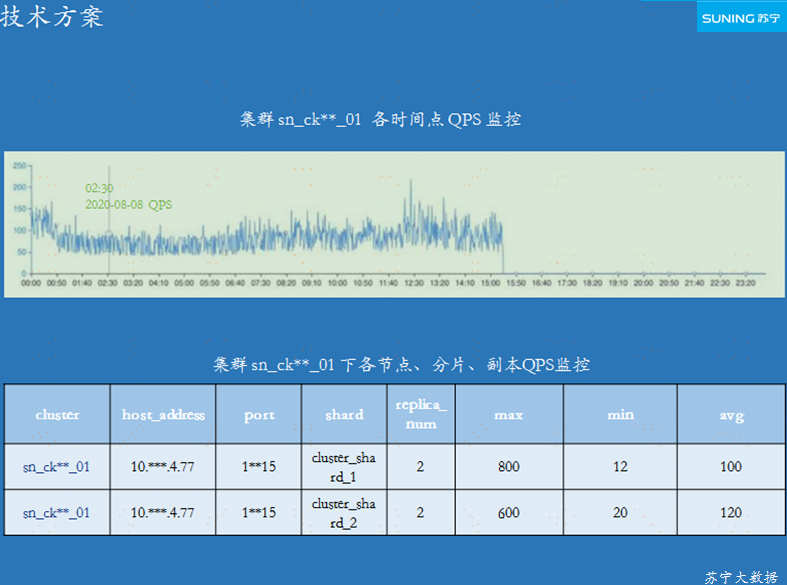Click sn_ck**_01 in the cluster_shard_2 row

(56, 513)
